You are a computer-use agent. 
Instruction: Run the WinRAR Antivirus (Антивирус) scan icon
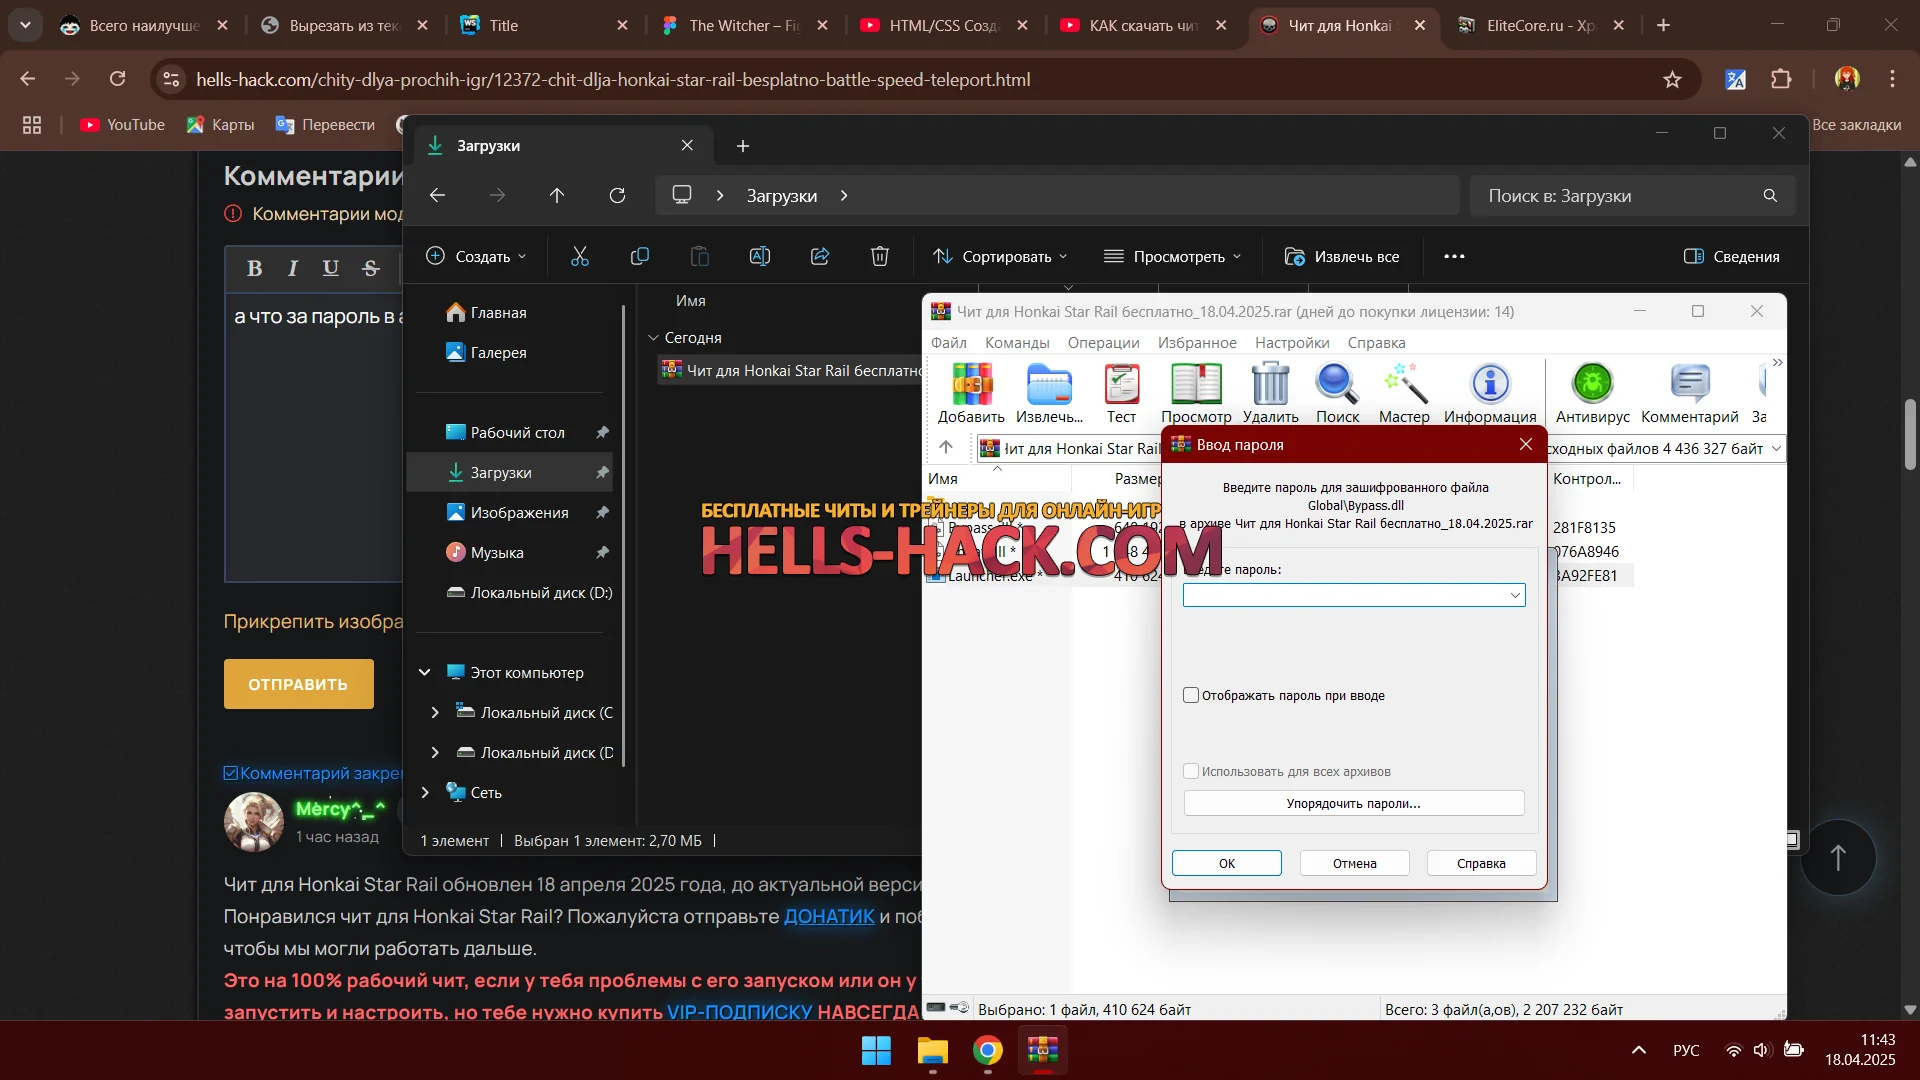pyautogui.click(x=1592, y=393)
